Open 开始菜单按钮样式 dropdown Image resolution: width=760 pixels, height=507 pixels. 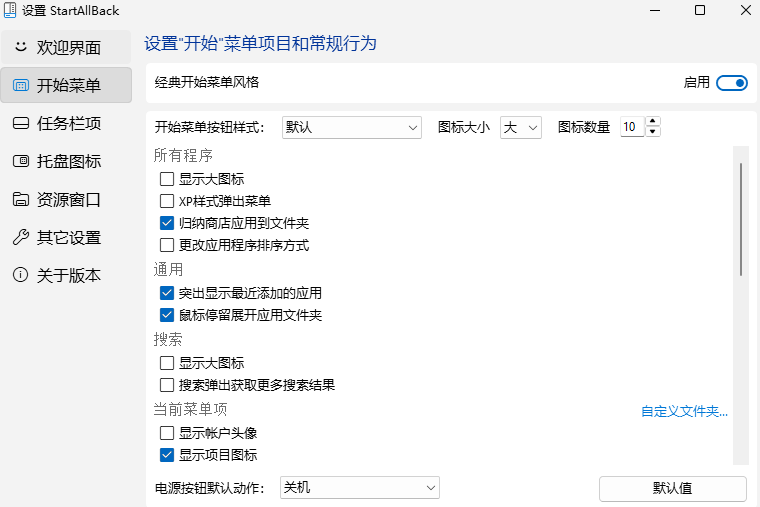[352, 127]
